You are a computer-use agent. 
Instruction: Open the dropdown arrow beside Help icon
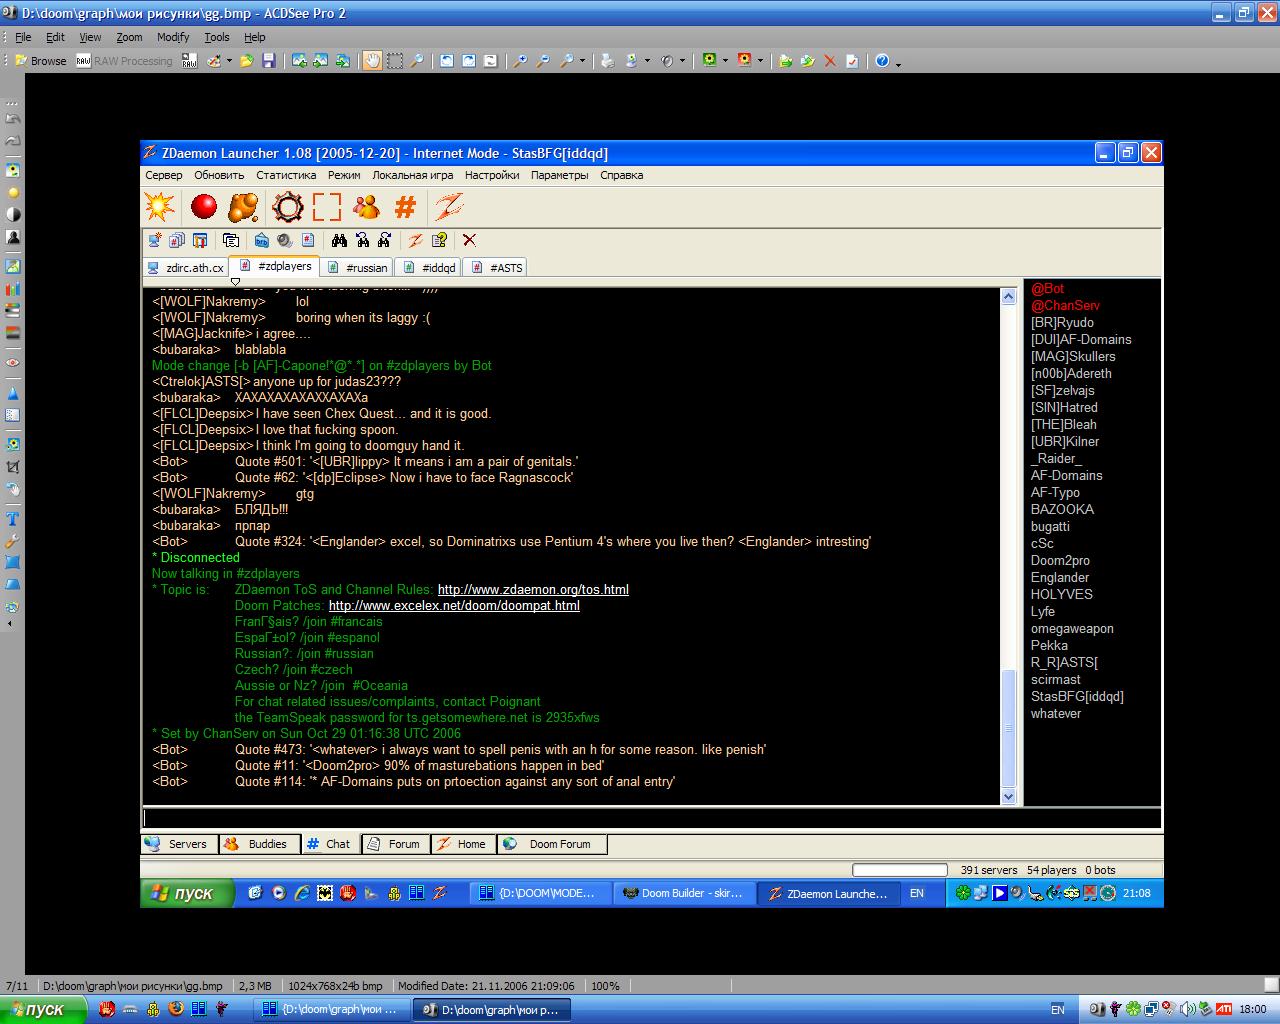[898, 63]
